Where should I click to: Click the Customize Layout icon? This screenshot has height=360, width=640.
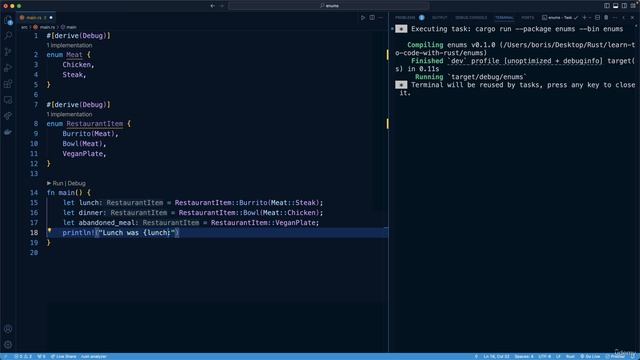coord(633,6)
